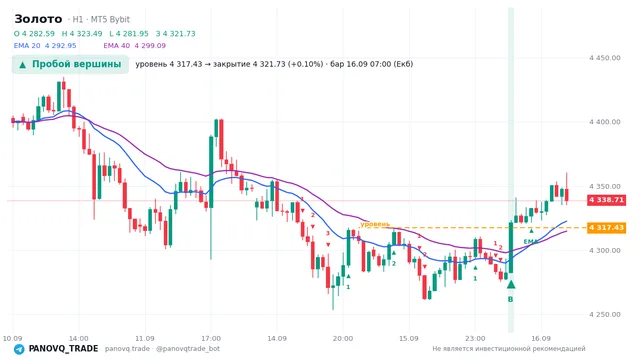
Task: Click the 10.09 date on the time axis
Action: (12, 338)
